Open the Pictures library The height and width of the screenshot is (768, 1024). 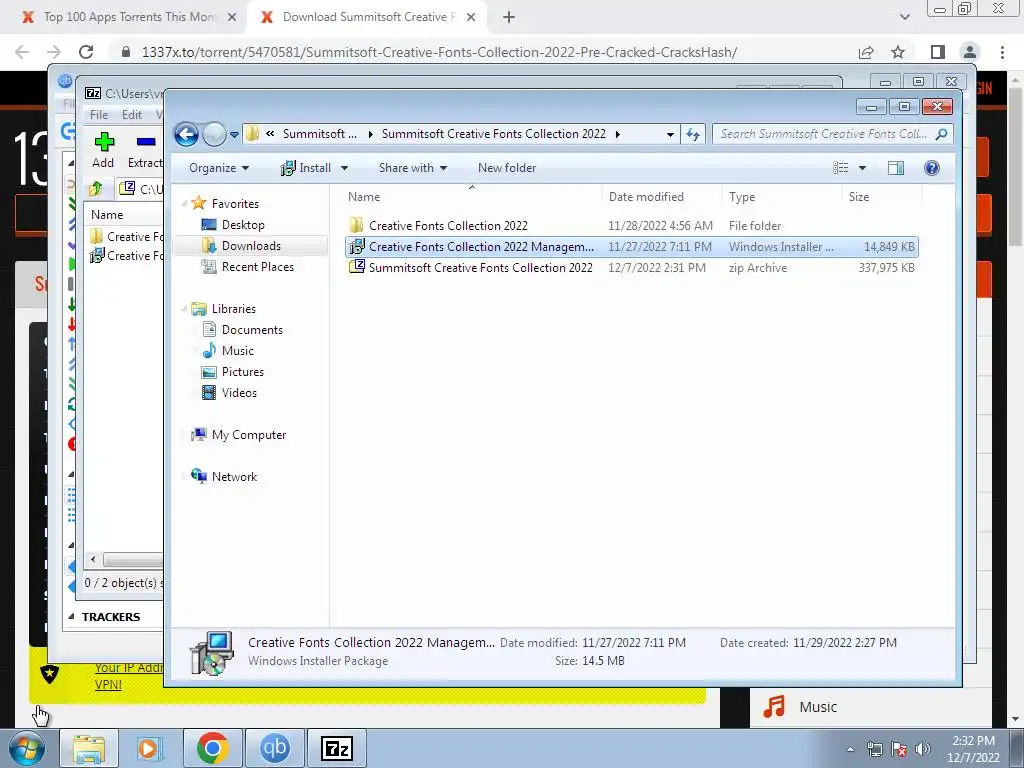[242, 372]
